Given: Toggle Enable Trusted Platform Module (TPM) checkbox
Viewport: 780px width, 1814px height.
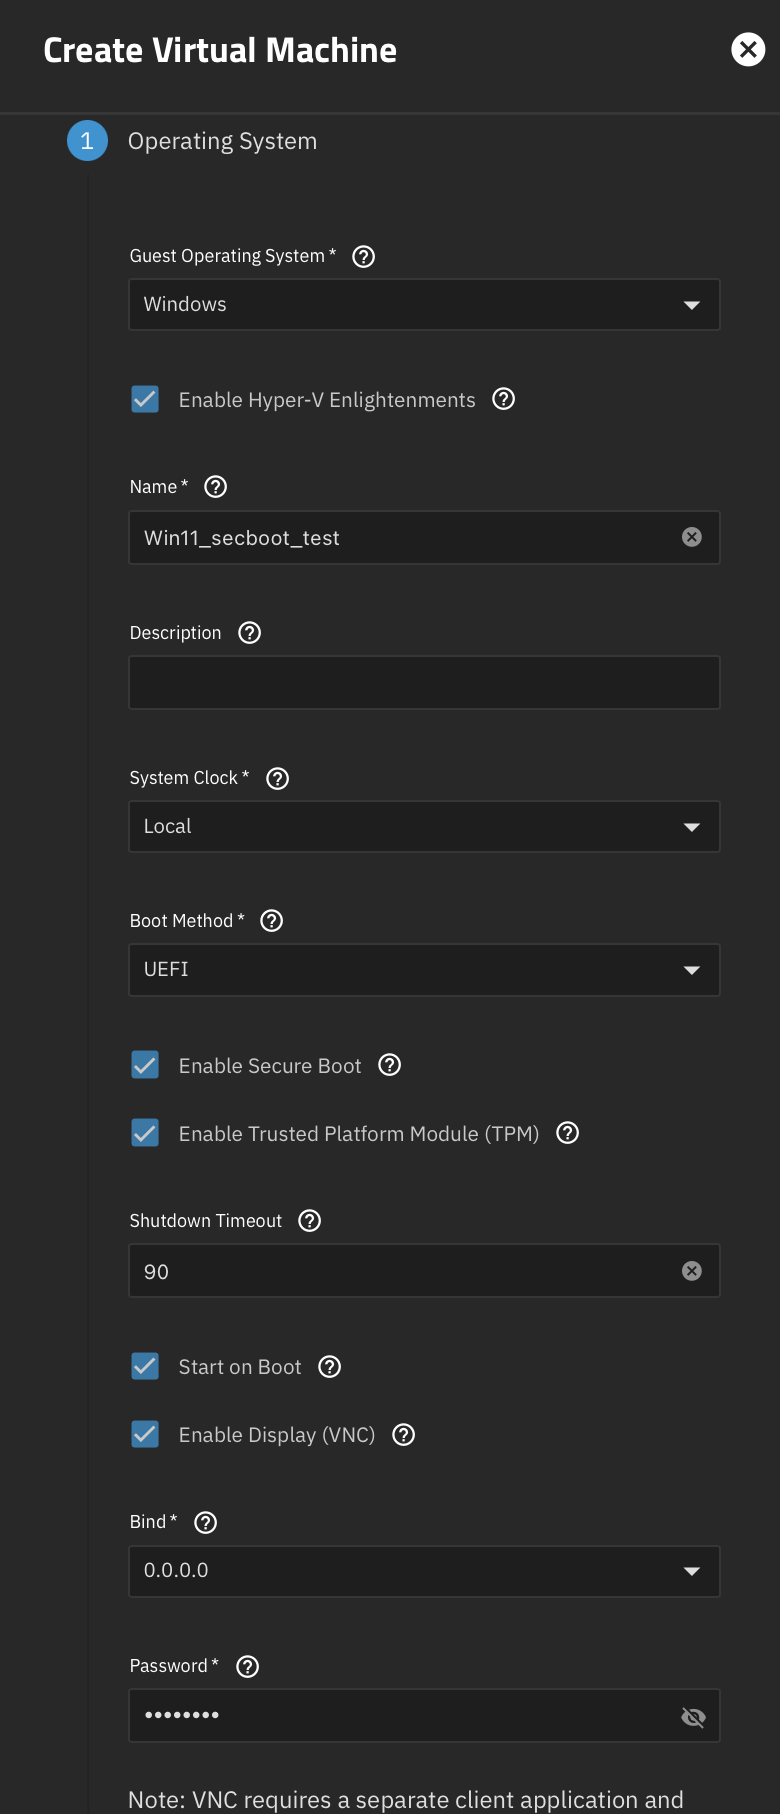Looking at the screenshot, I should 145,1134.
